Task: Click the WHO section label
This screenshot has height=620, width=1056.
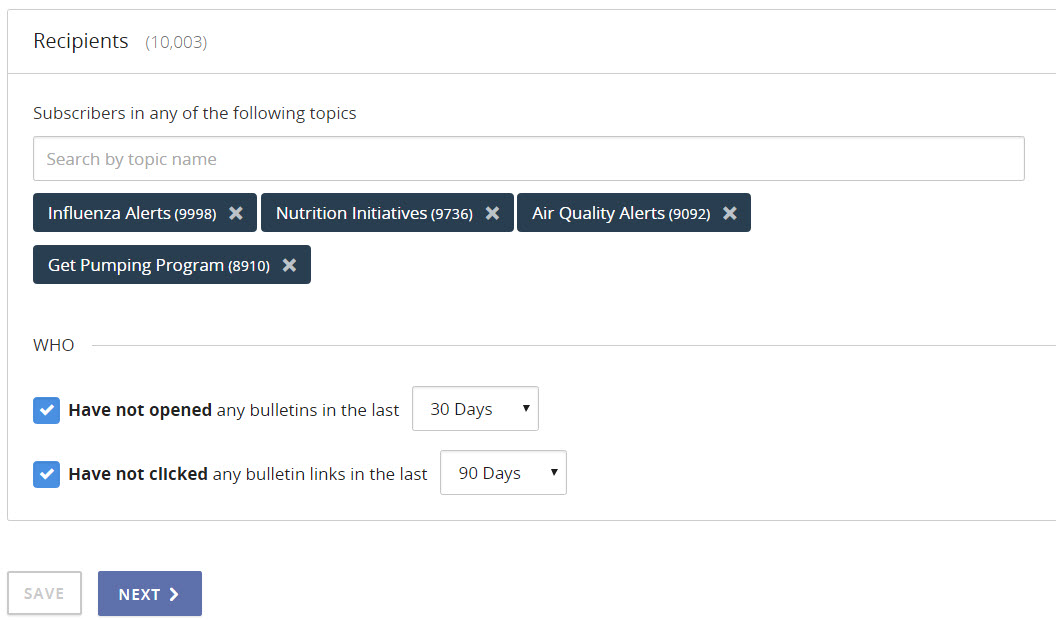Action: [54, 345]
